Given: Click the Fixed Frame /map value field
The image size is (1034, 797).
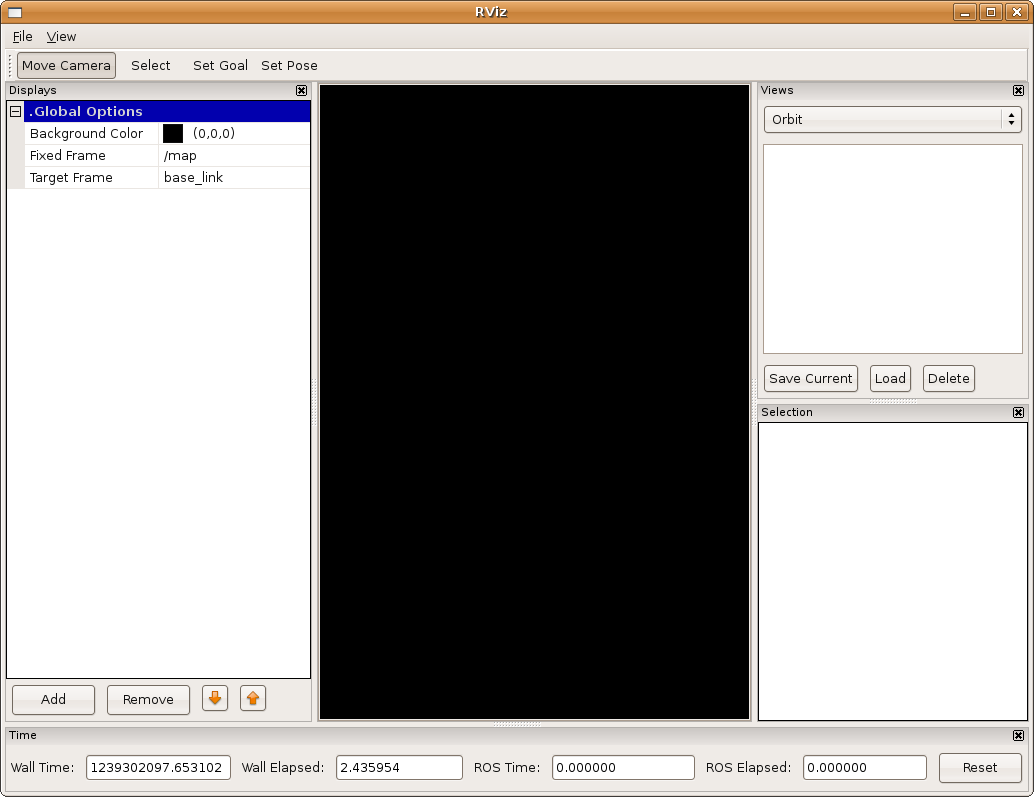Looking at the screenshot, I should (x=234, y=156).
